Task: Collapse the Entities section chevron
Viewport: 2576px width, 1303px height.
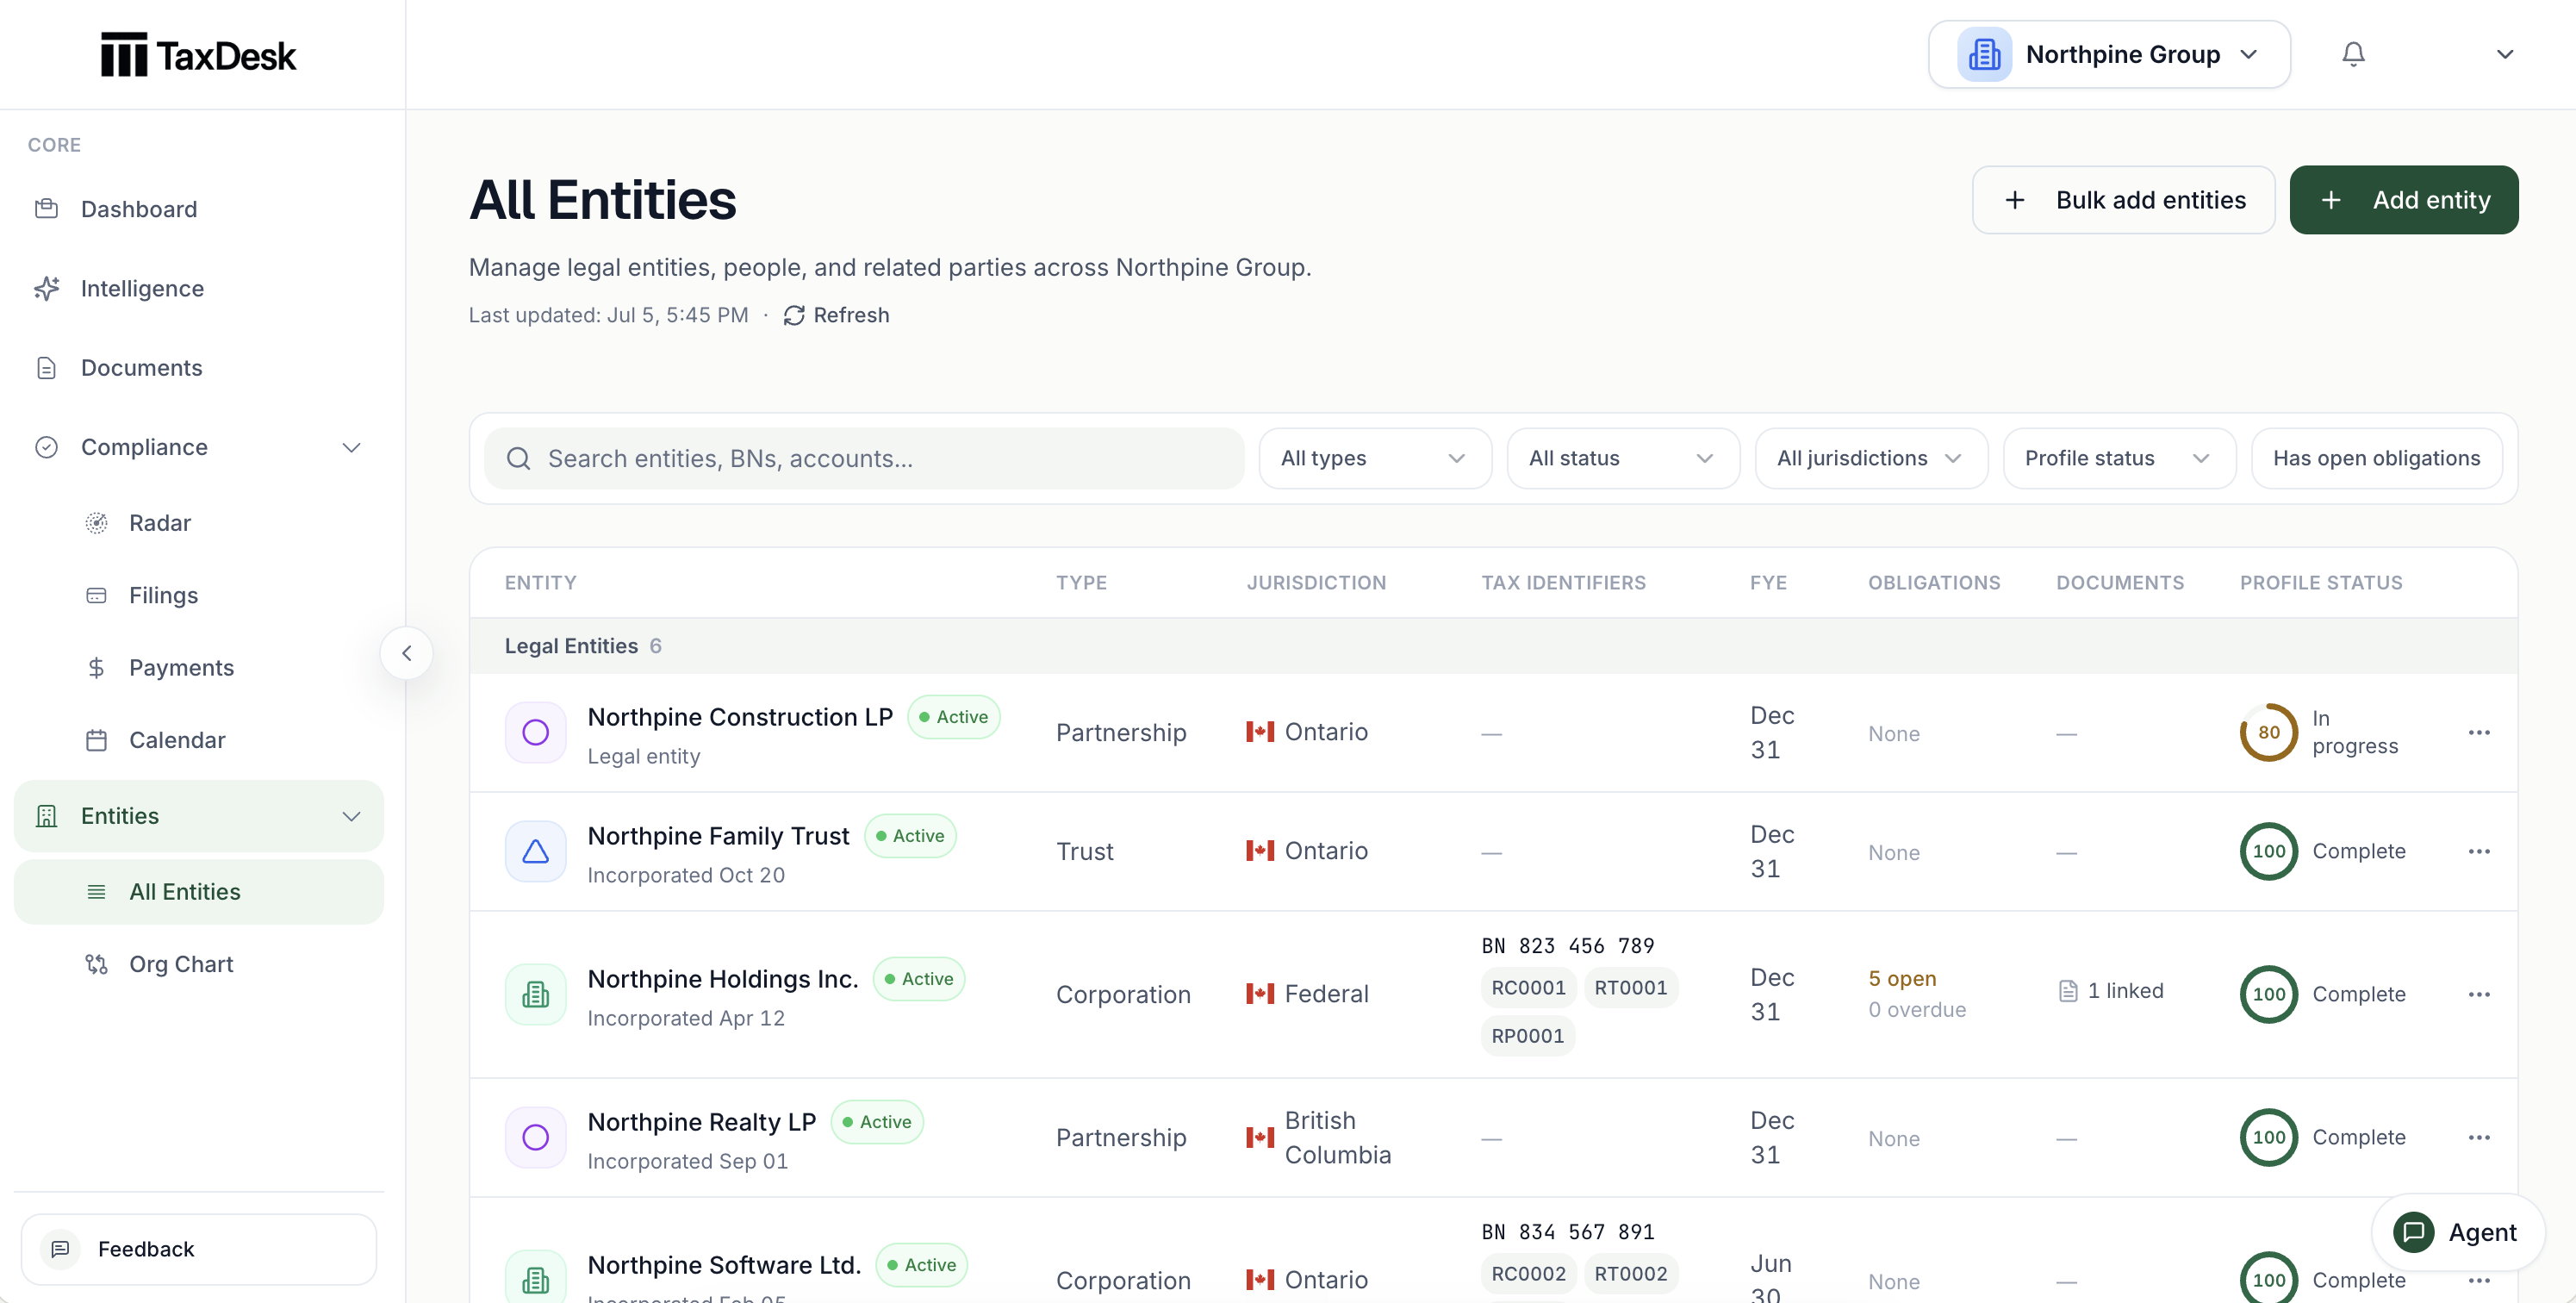Action: pos(351,816)
